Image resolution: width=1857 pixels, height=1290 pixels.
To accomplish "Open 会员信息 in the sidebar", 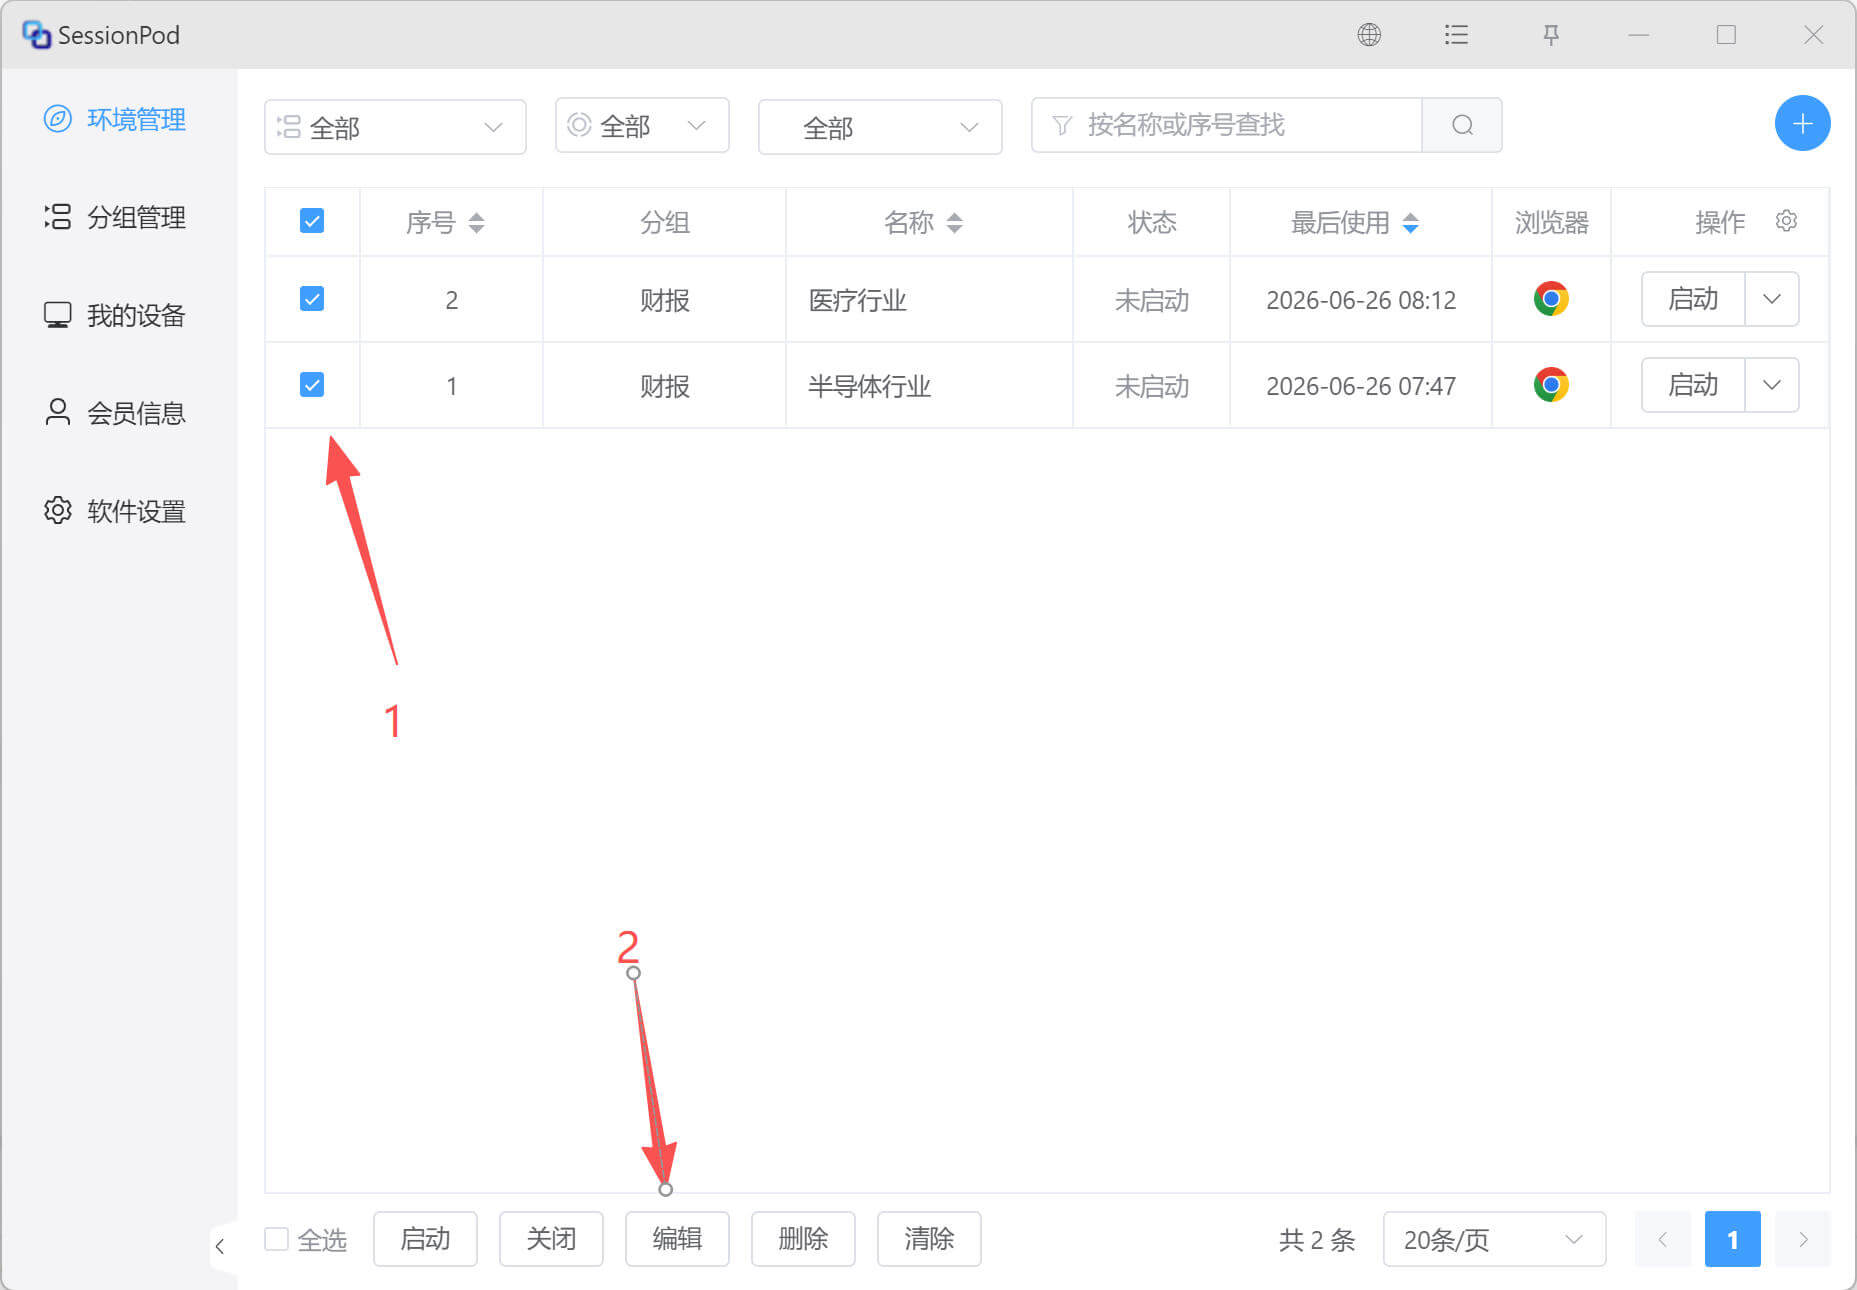I will click(x=115, y=413).
